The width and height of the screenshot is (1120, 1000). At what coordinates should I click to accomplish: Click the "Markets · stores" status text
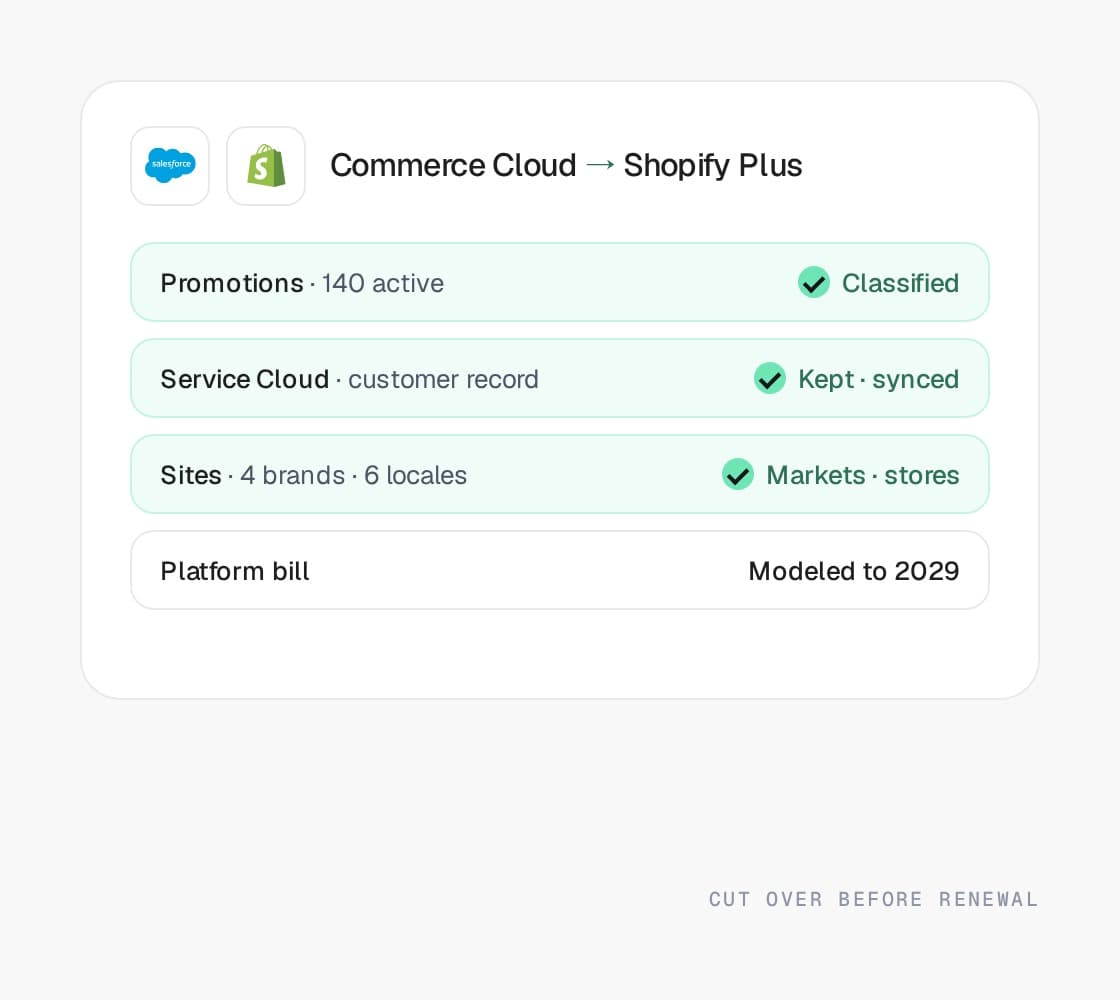[x=863, y=475]
